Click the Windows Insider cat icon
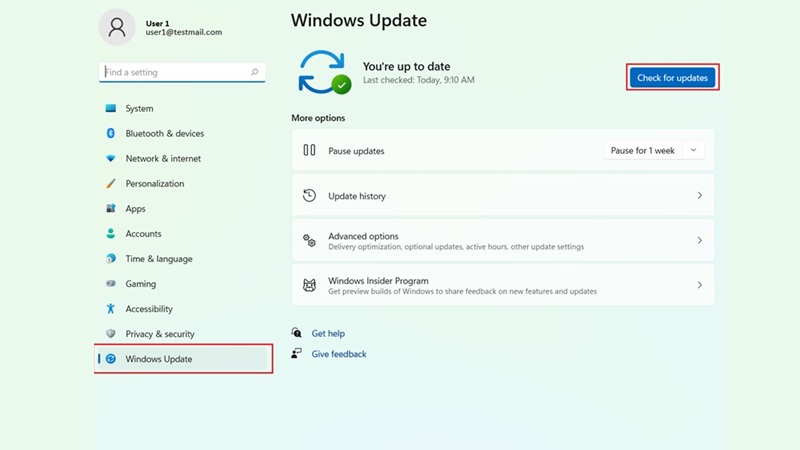This screenshot has width=800, height=450. point(309,285)
